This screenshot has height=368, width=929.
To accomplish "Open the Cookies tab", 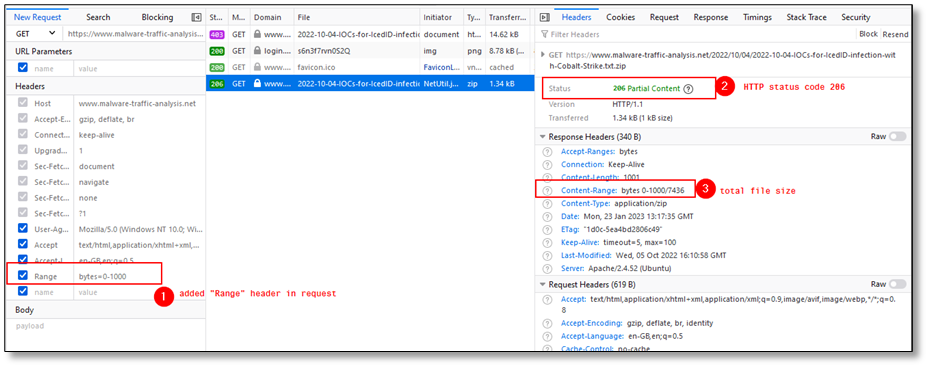I will point(620,17).
